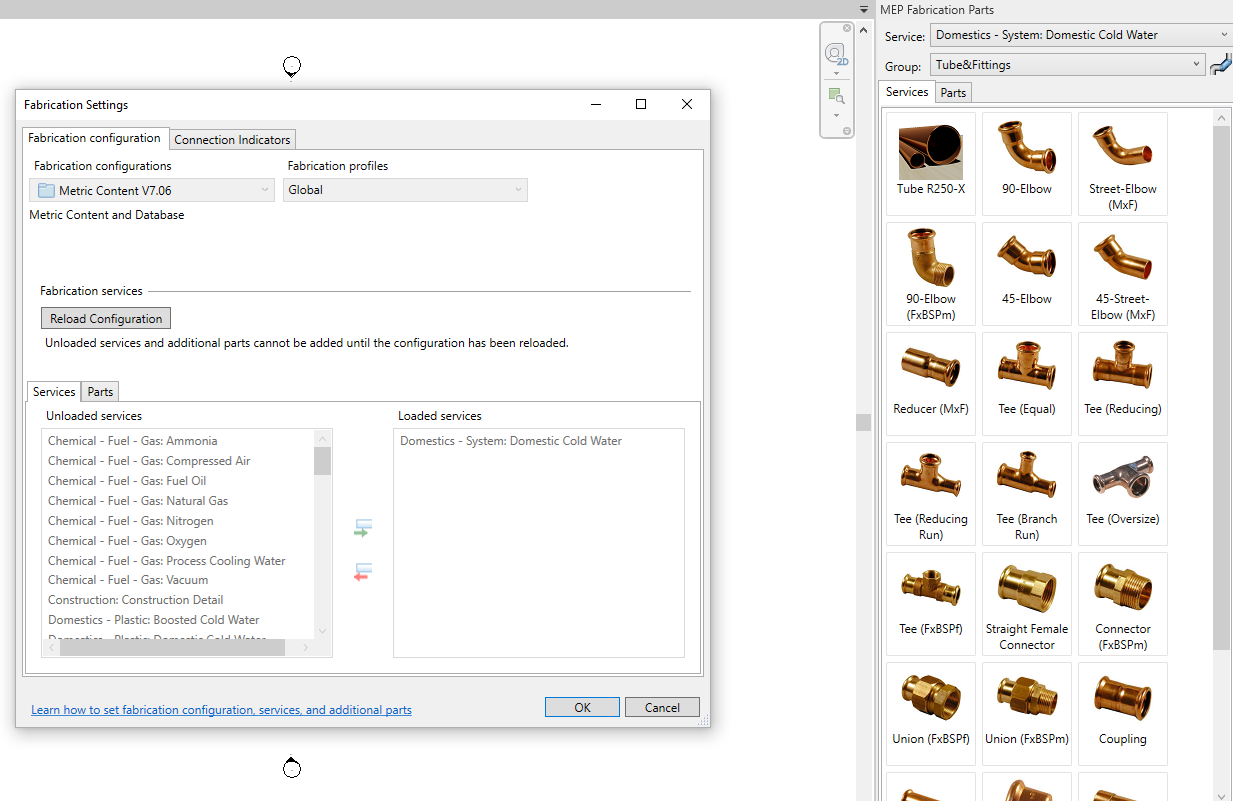Select the Connector (FxBSPm) part
The image size is (1233, 801).
tap(1123, 603)
